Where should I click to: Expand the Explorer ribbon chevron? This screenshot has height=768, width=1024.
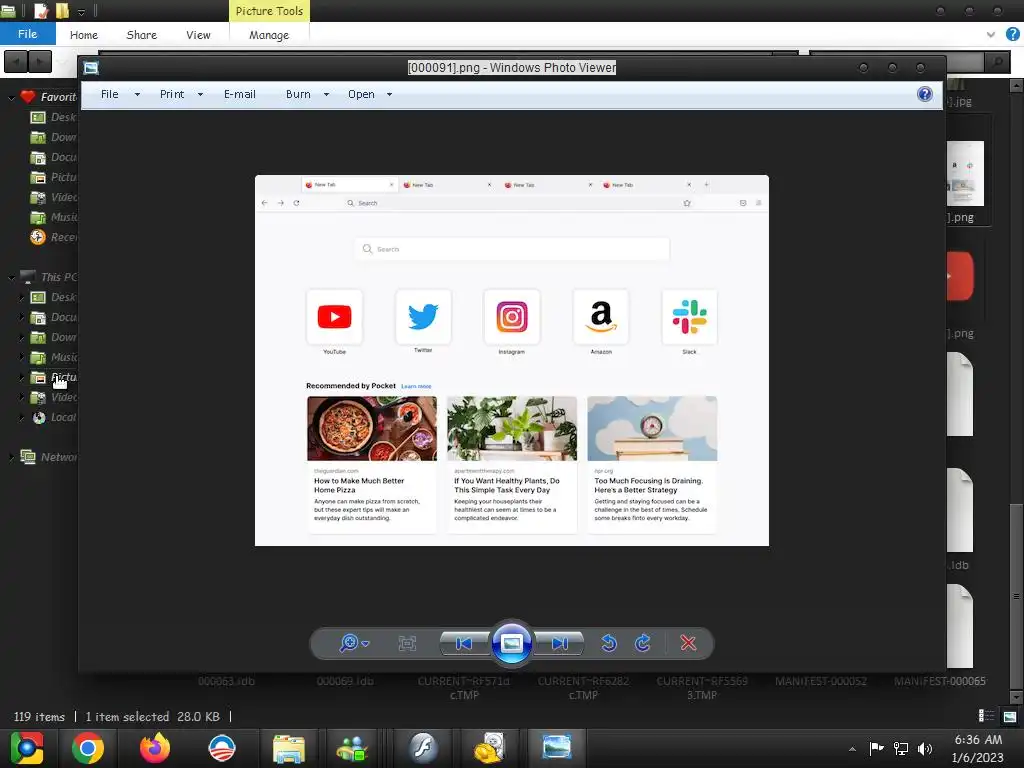click(x=991, y=35)
